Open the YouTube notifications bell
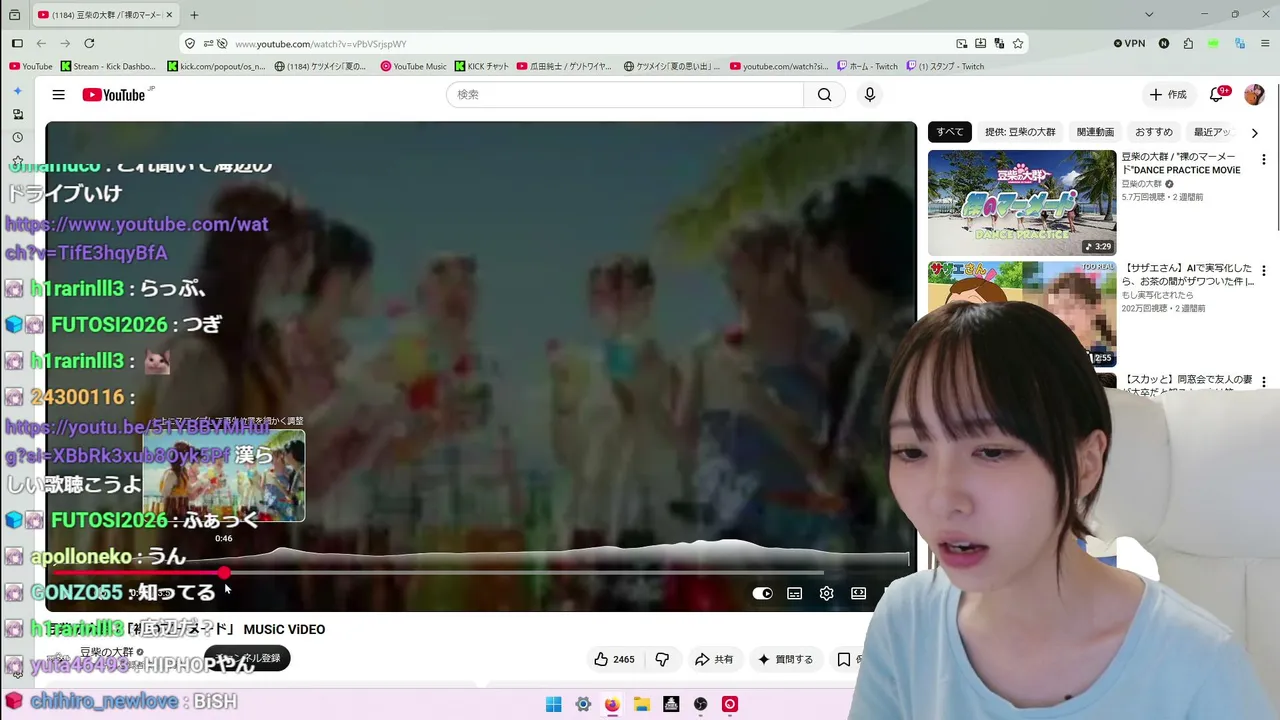The height and width of the screenshot is (720, 1280). tap(1217, 95)
